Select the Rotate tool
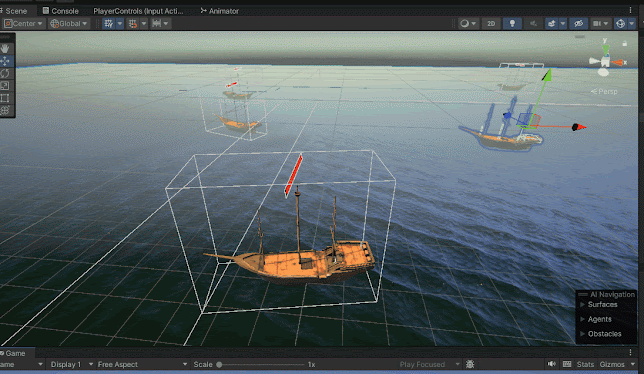 tap(5, 73)
